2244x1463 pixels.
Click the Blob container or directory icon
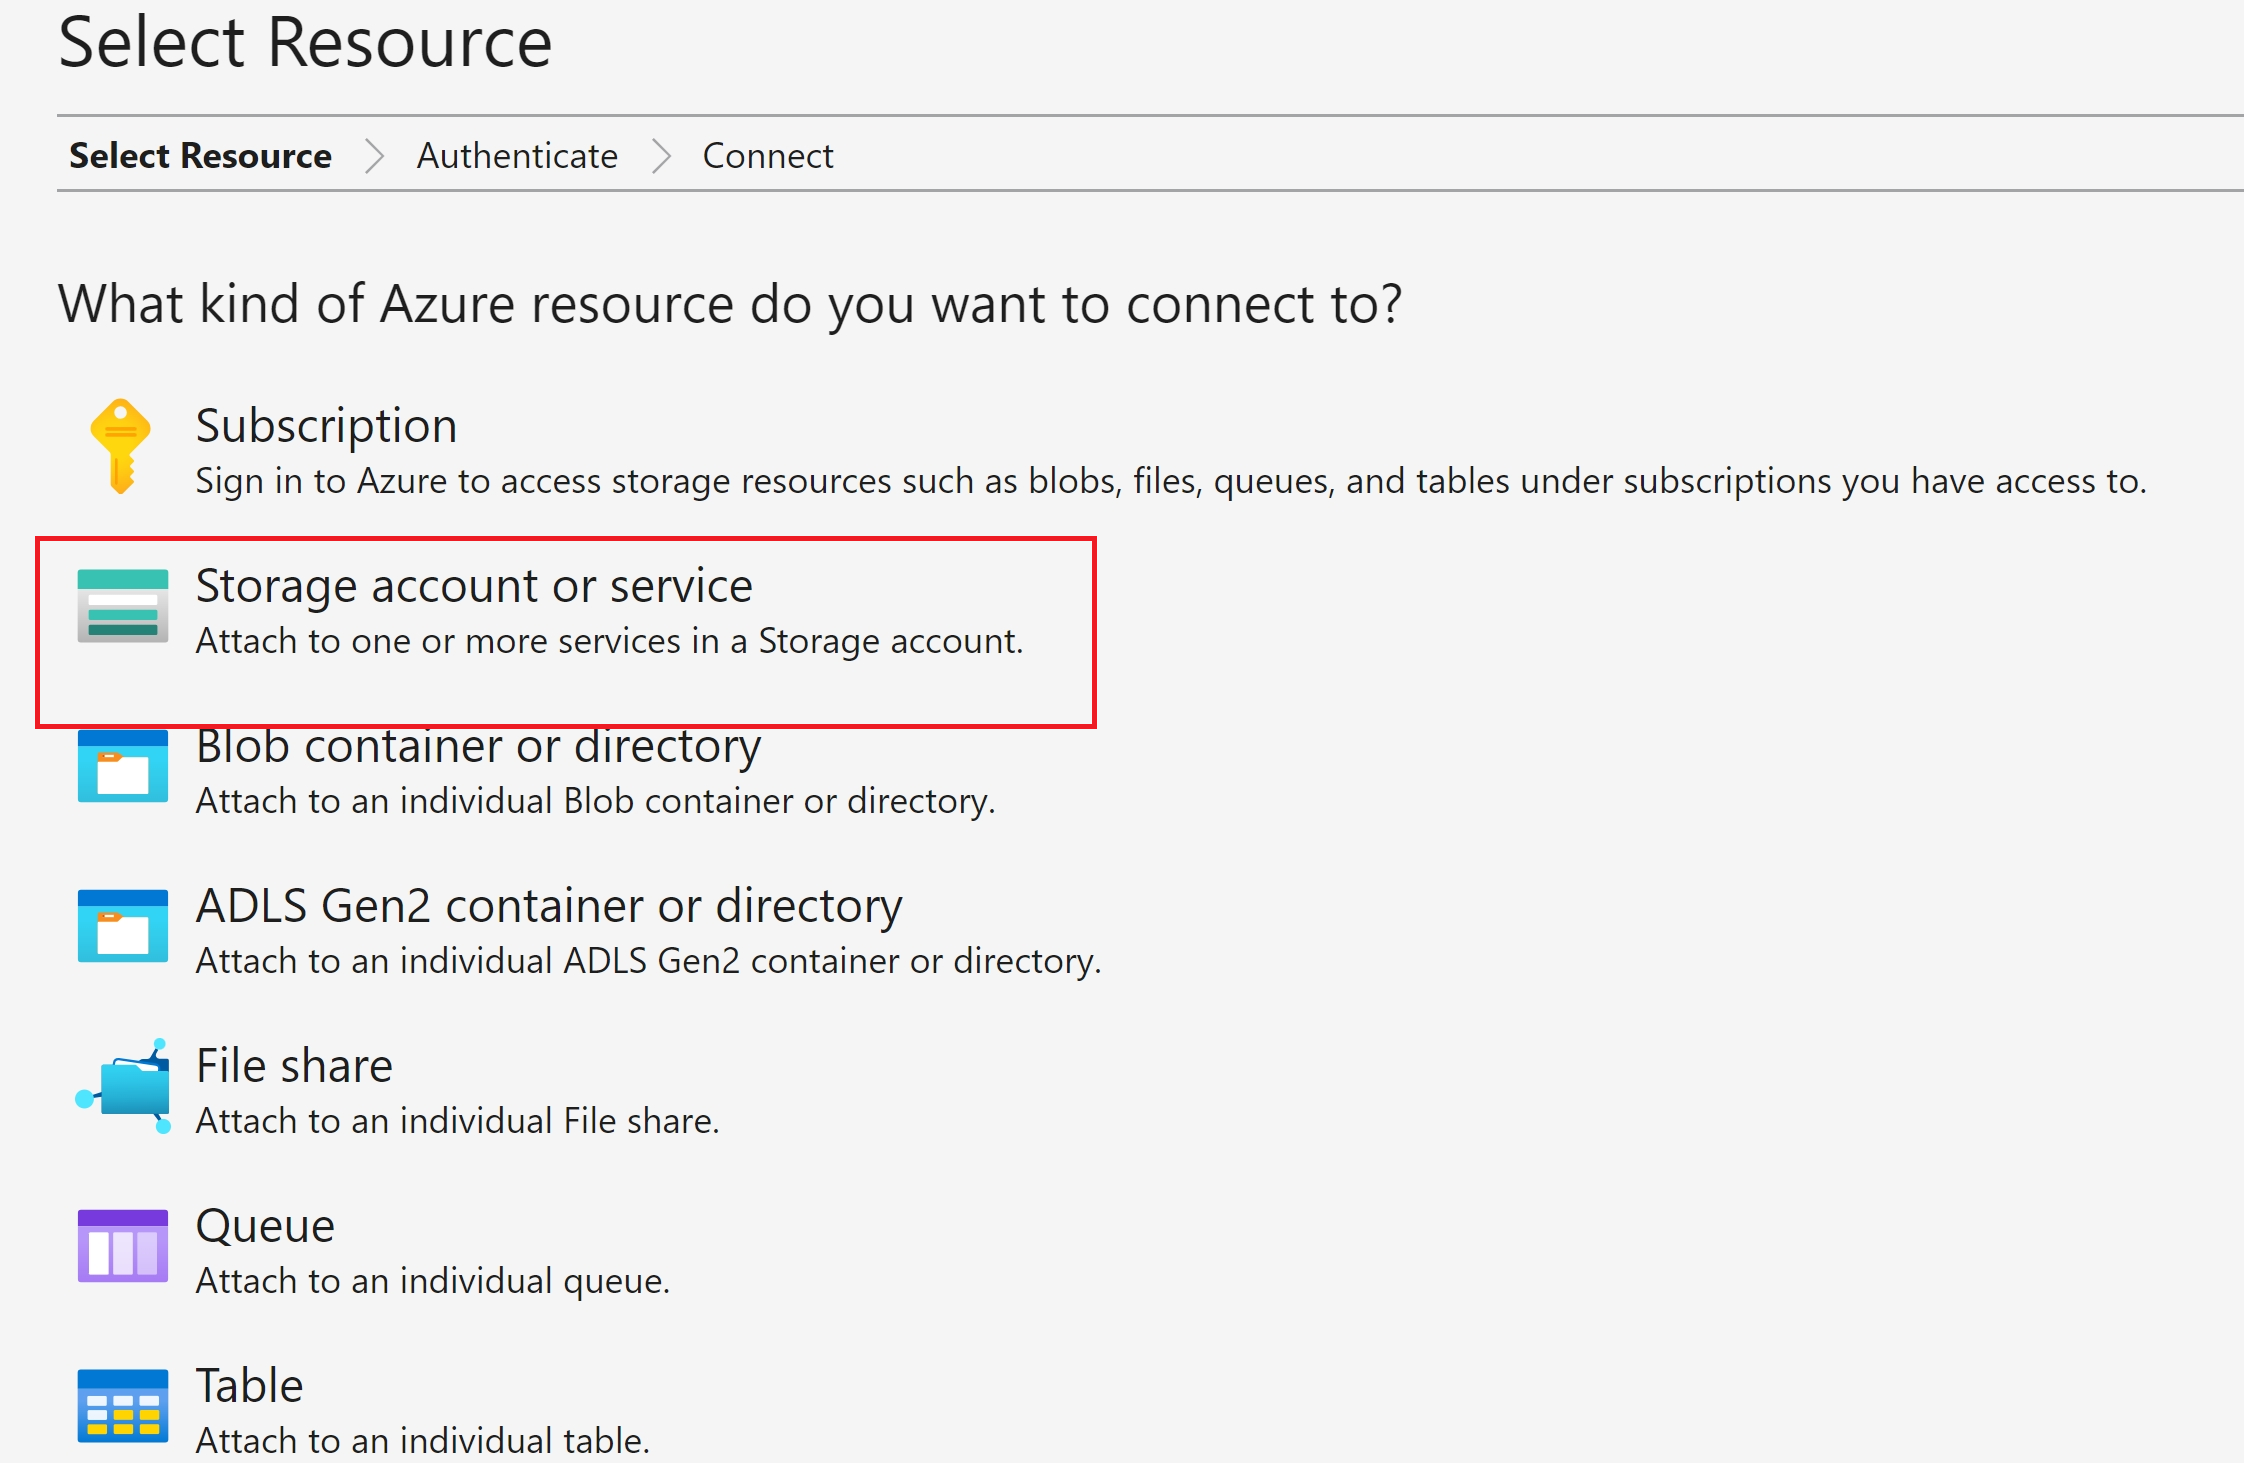tap(123, 766)
